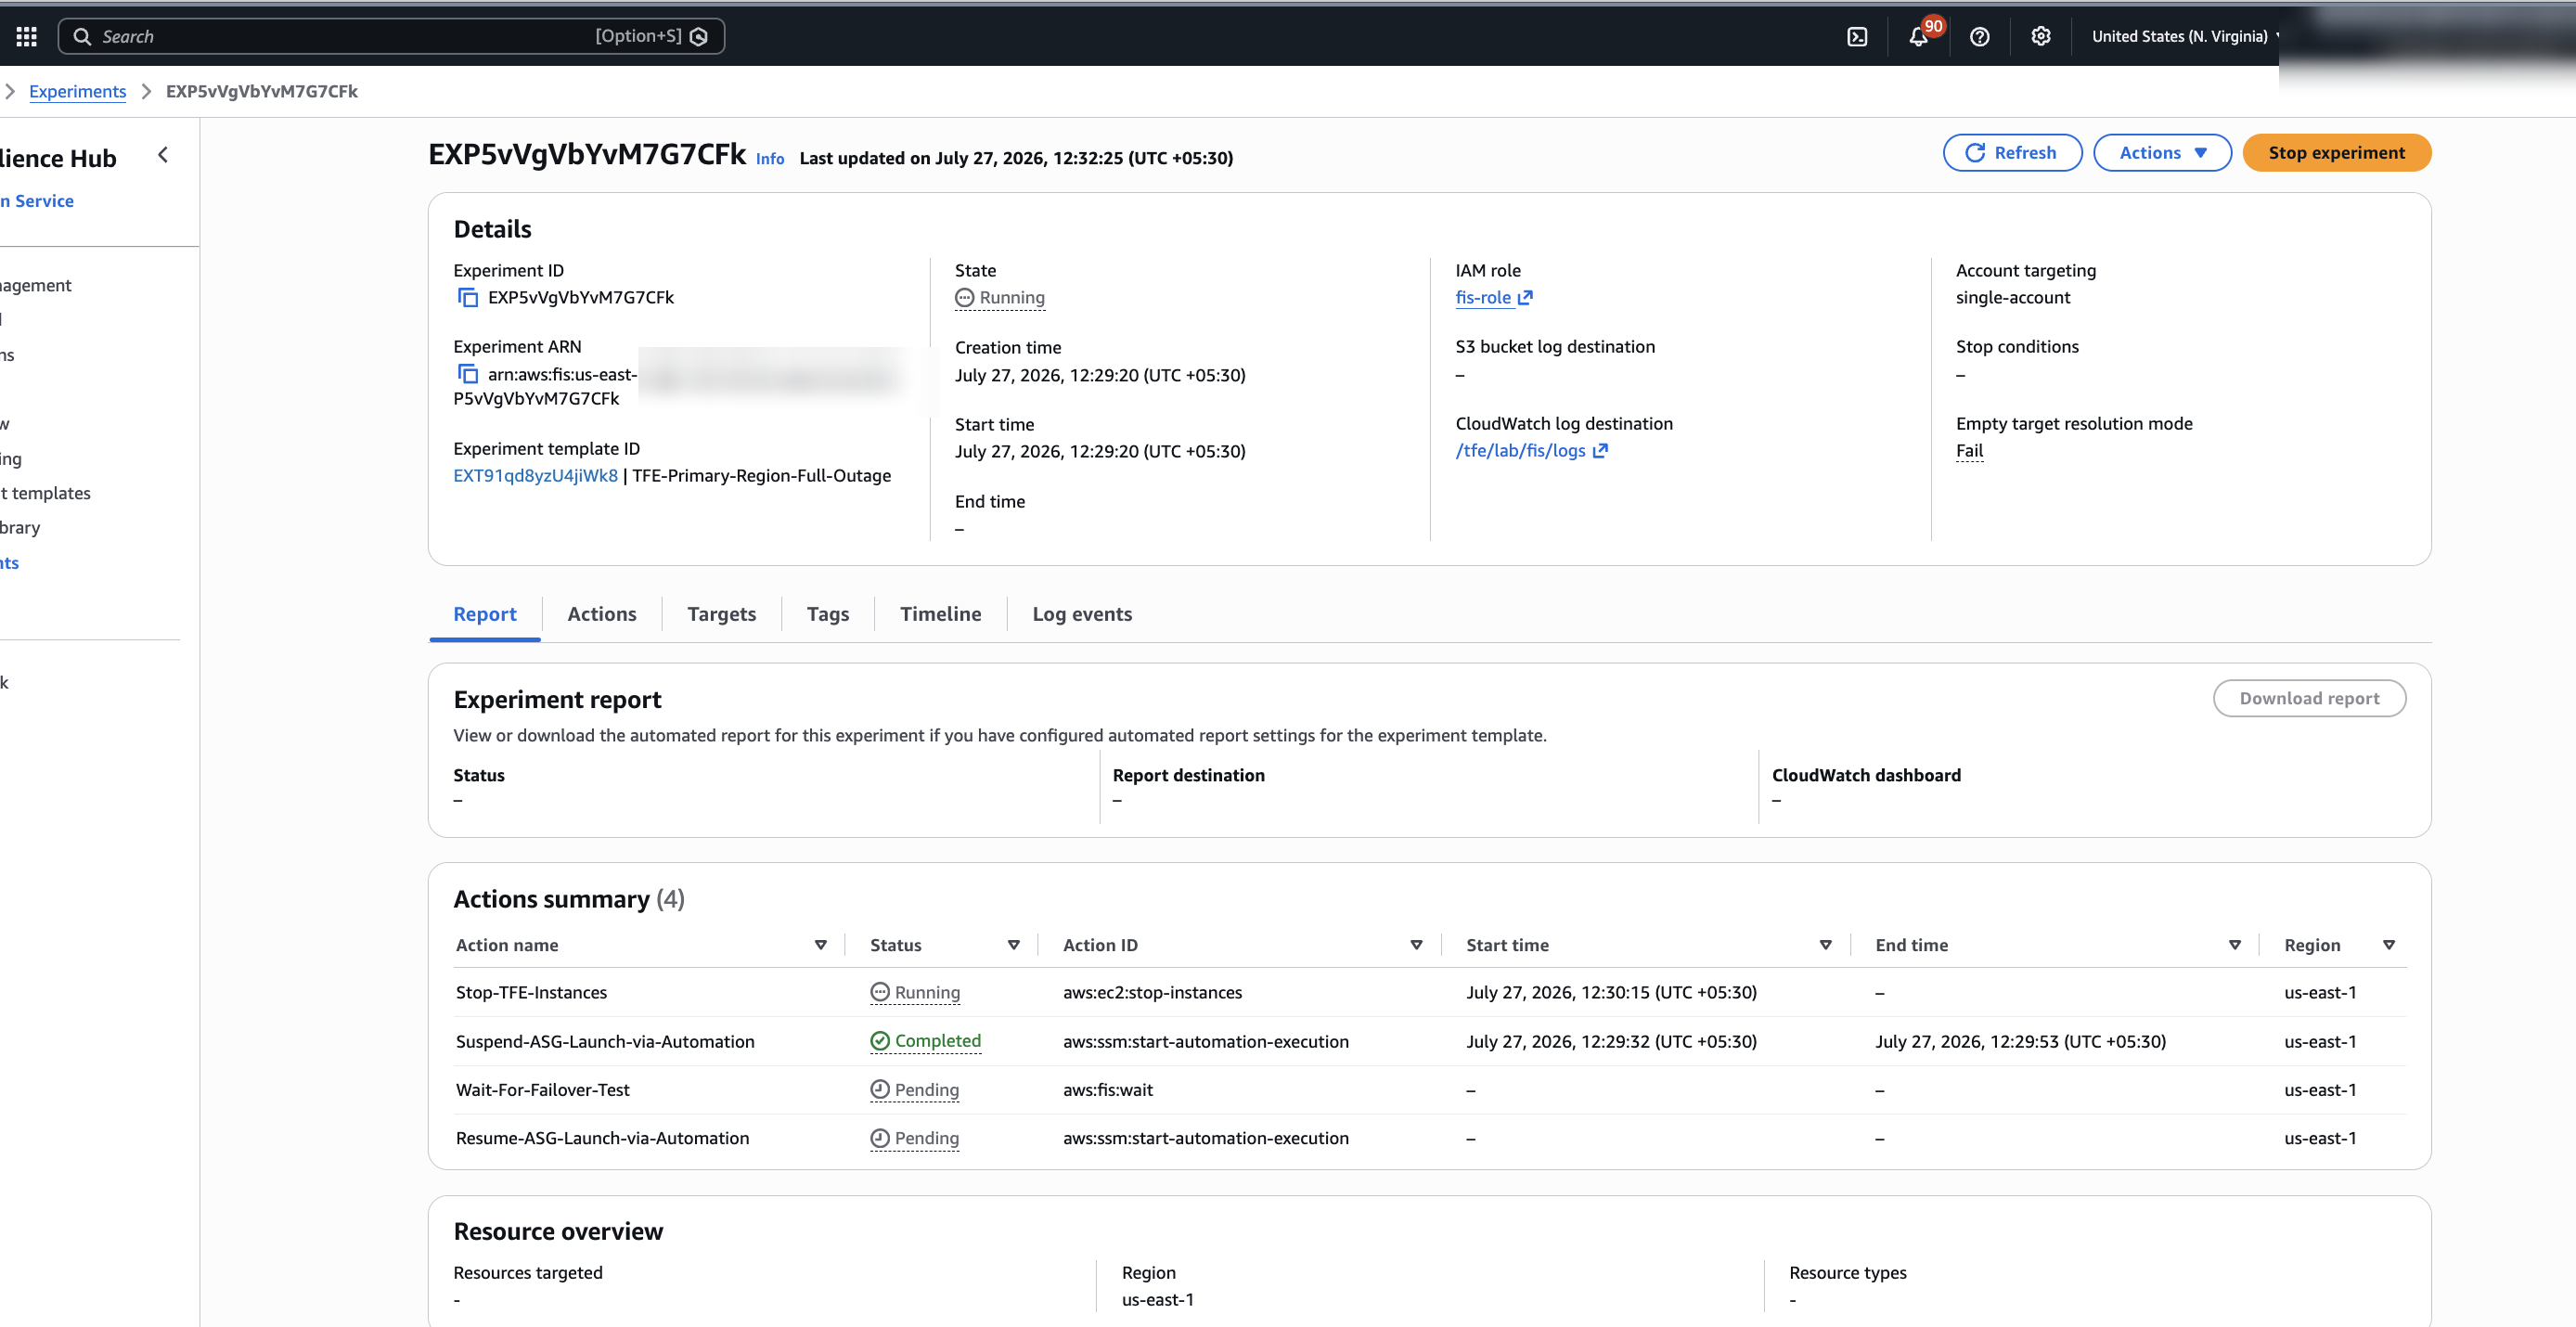Click Pending status icon for Wait-For-Failover-Test
Image resolution: width=2576 pixels, height=1327 pixels.
point(879,1090)
